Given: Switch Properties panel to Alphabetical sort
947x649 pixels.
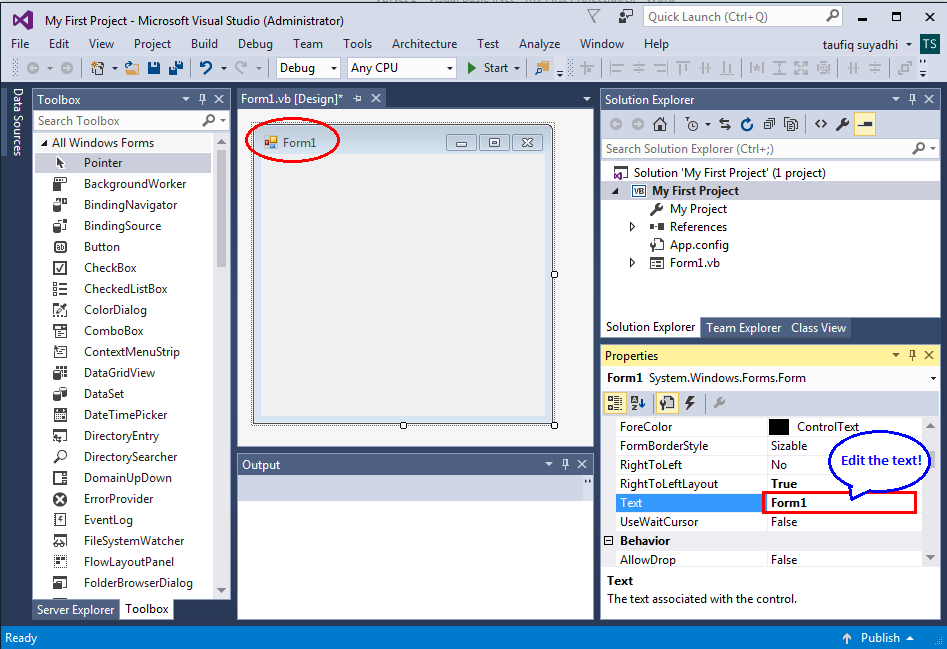Looking at the screenshot, I should tap(638, 403).
